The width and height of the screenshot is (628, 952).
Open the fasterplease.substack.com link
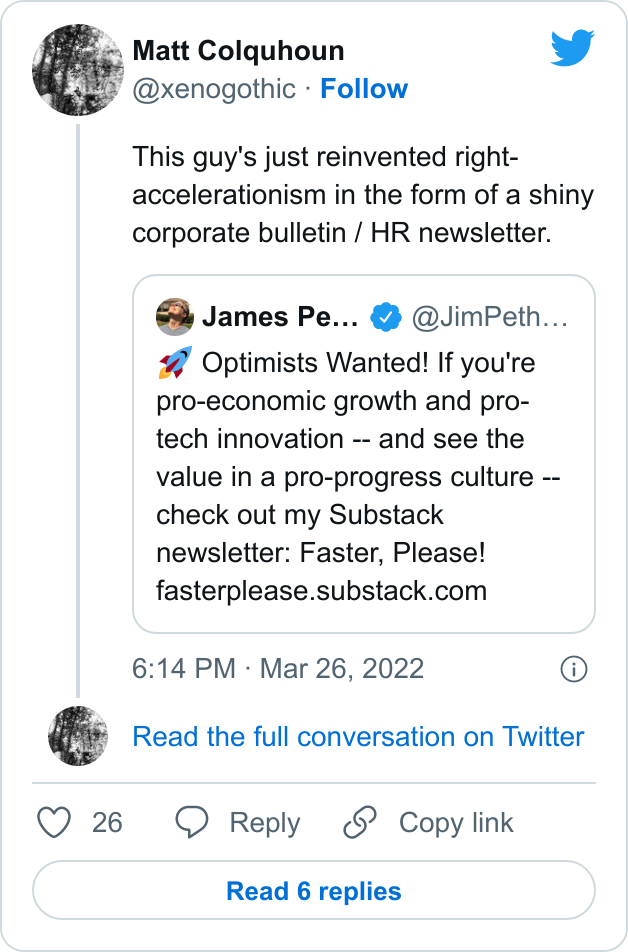321,590
